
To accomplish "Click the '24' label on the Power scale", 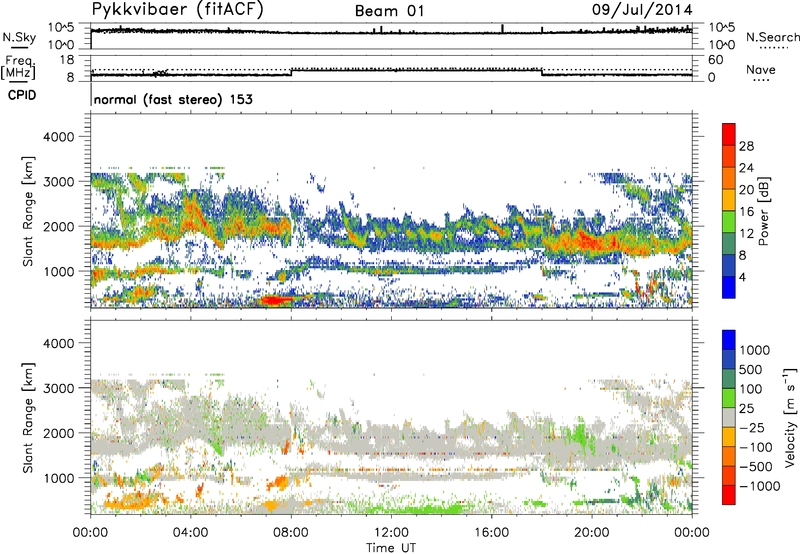I will coord(746,168).
